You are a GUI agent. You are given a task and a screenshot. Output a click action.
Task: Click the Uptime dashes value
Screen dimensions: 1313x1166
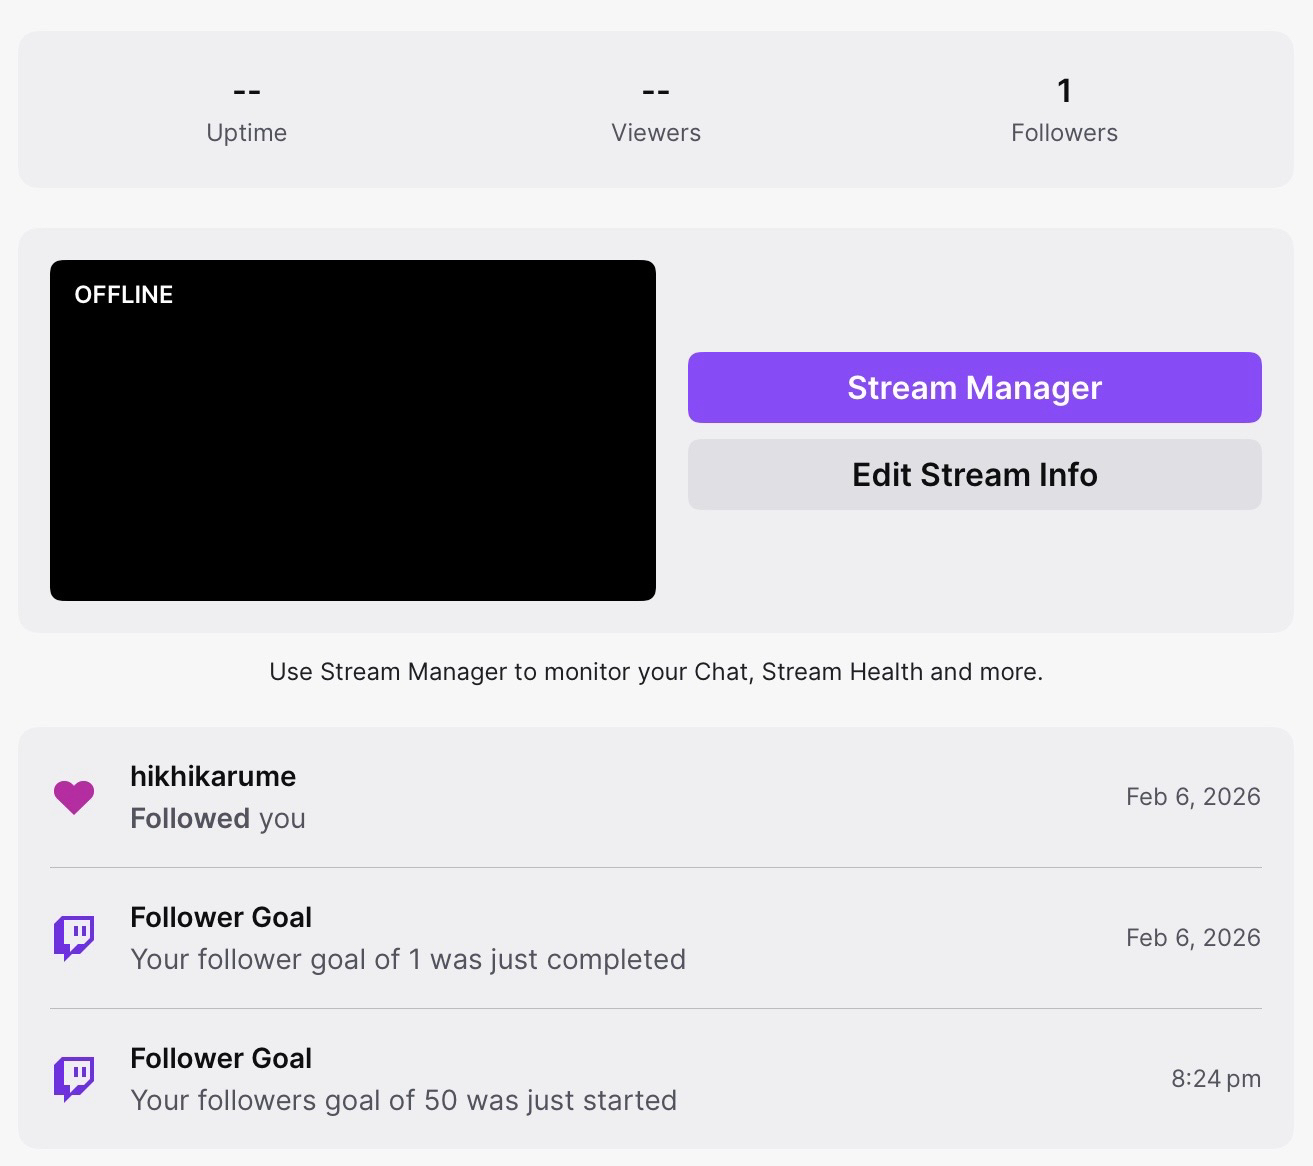(x=246, y=92)
